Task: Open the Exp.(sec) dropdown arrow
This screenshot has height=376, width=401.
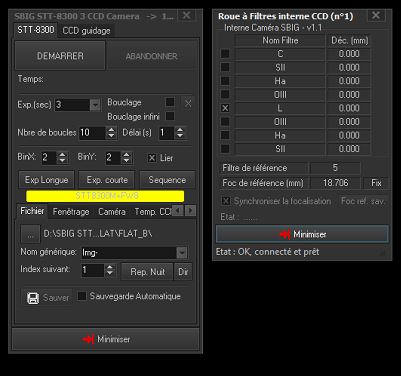Action: click(x=95, y=105)
